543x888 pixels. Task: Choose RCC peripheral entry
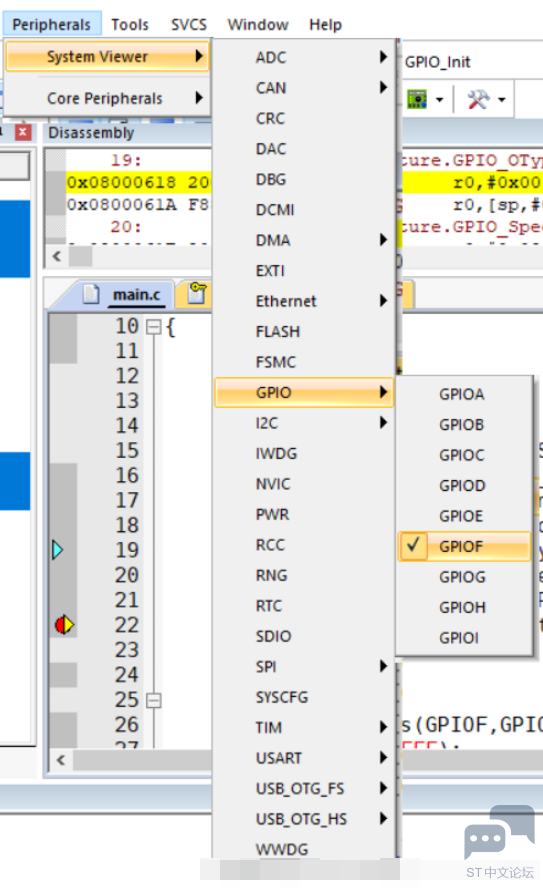304,545
